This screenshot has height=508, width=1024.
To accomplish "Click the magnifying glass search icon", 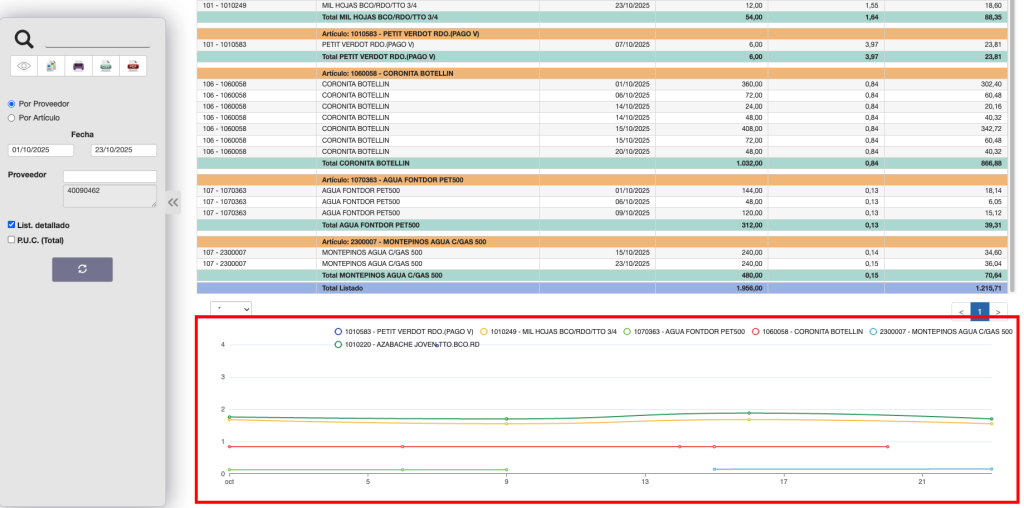I will (x=25, y=40).
